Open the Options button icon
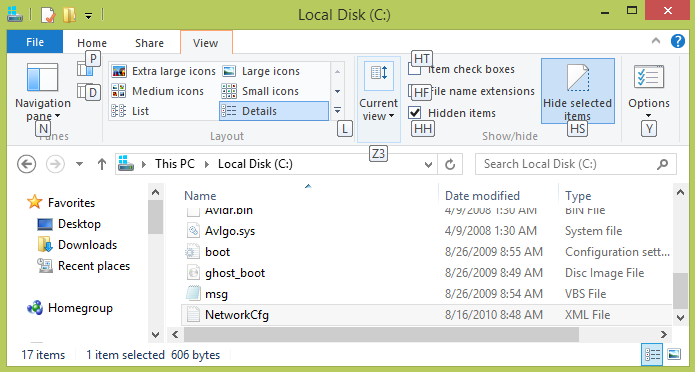Viewport: 695px width, 372px height. click(648, 78)
